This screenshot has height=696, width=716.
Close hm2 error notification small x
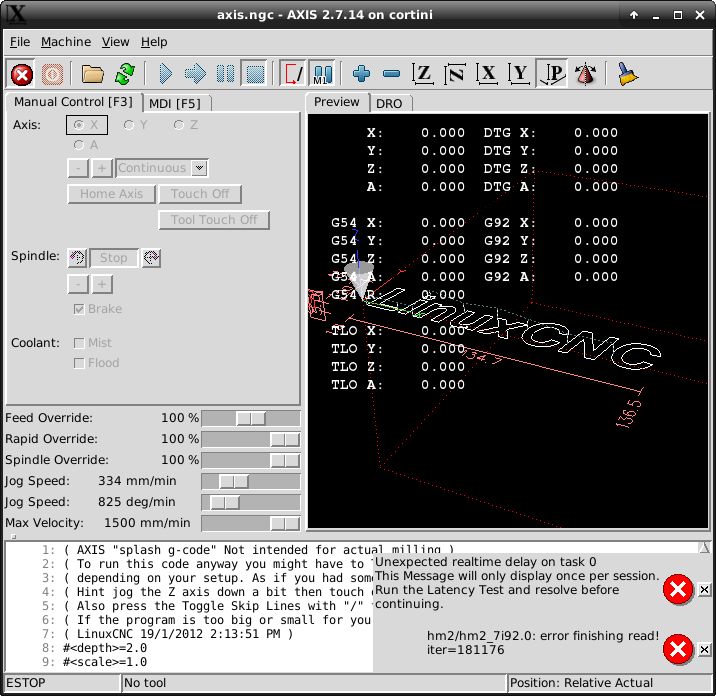coord(705,649)
